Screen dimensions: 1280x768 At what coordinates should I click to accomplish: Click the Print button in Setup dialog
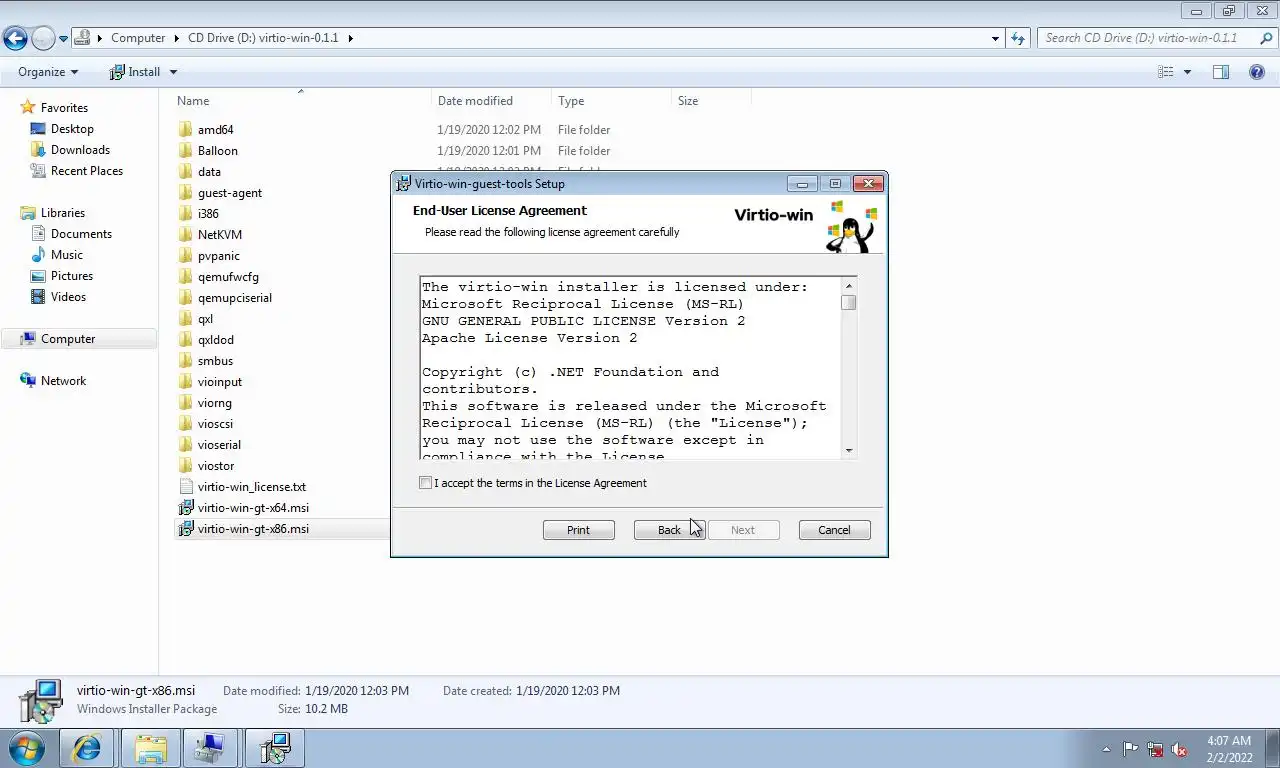tap(578, 530)
